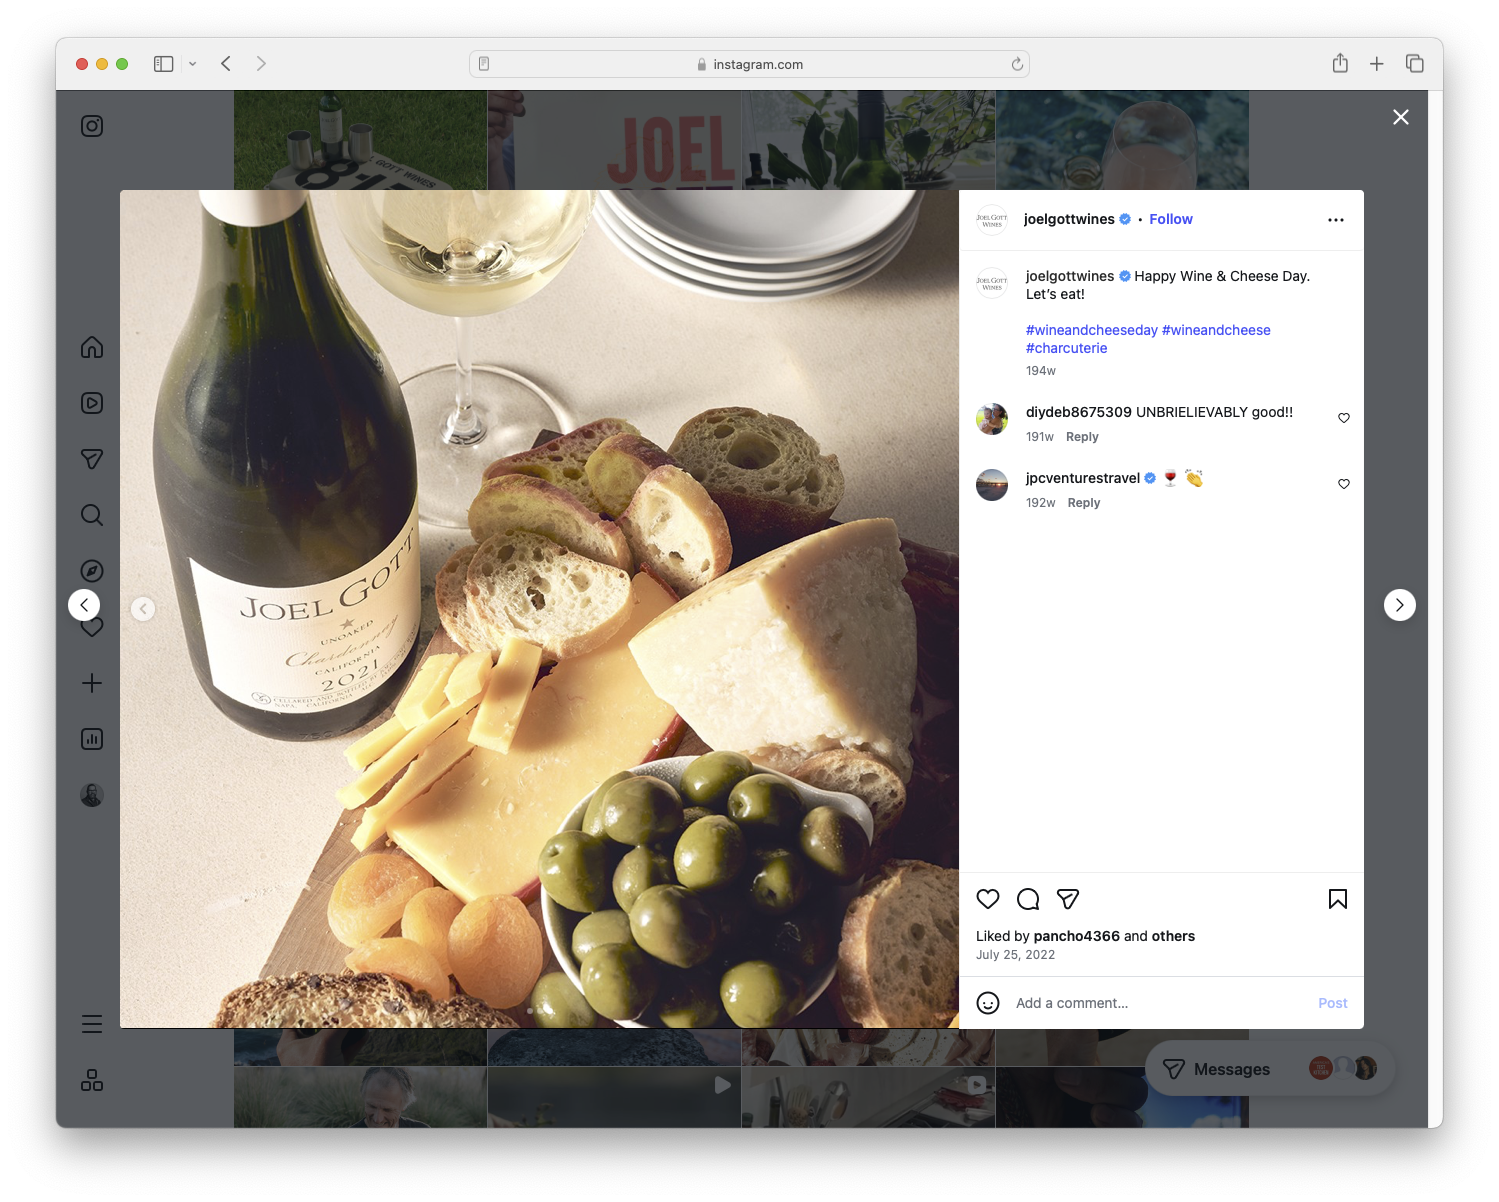This screenshot has width=1499, height=1202.
Task: Show previous carousel image in the post
Action: tap(143, 609)
